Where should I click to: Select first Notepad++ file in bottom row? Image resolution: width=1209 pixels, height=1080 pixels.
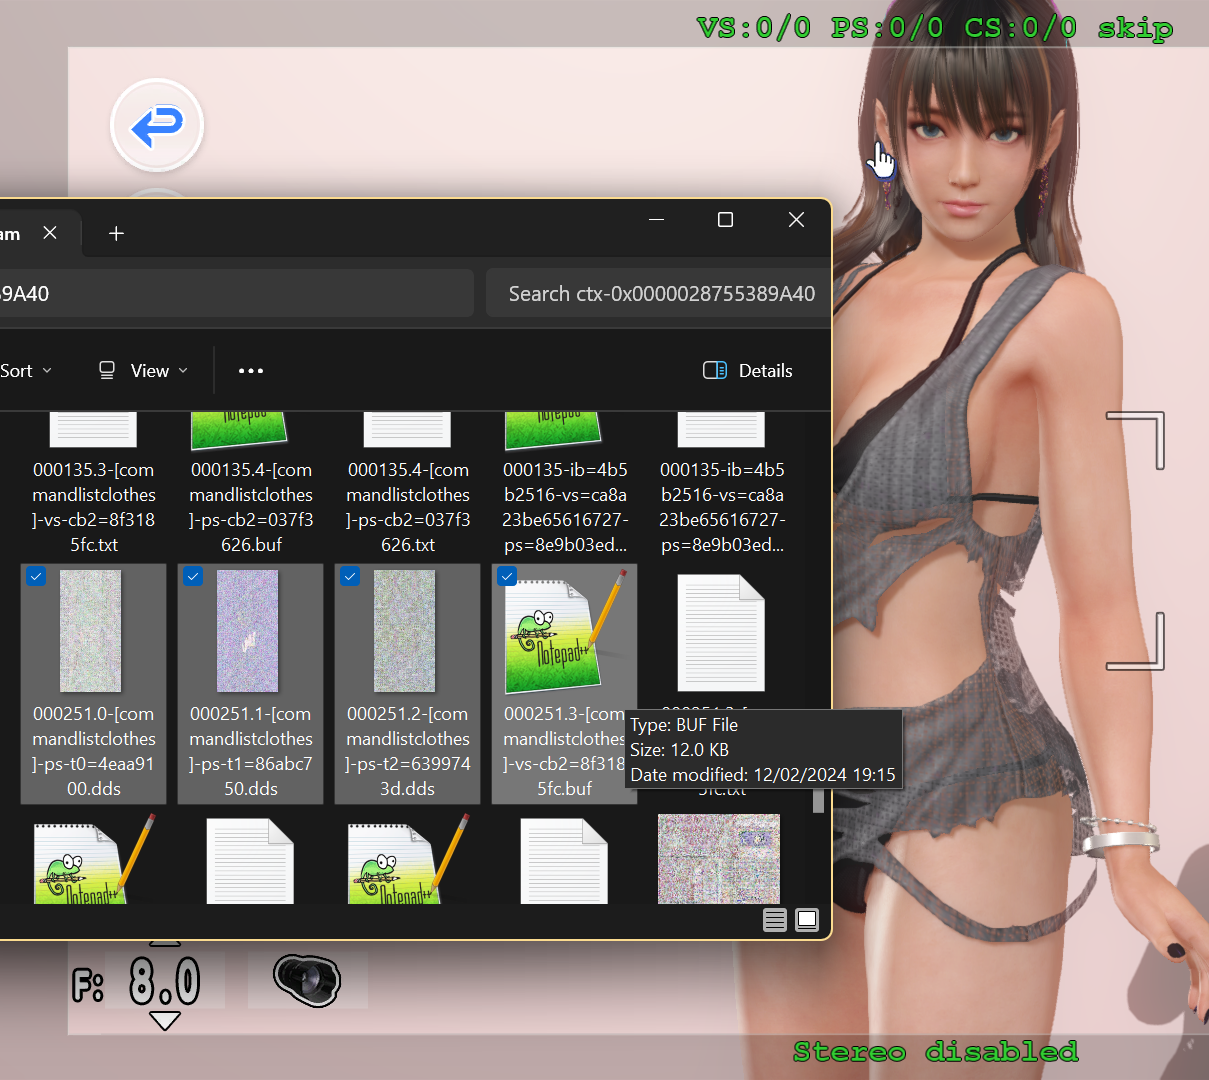point(94,860)
